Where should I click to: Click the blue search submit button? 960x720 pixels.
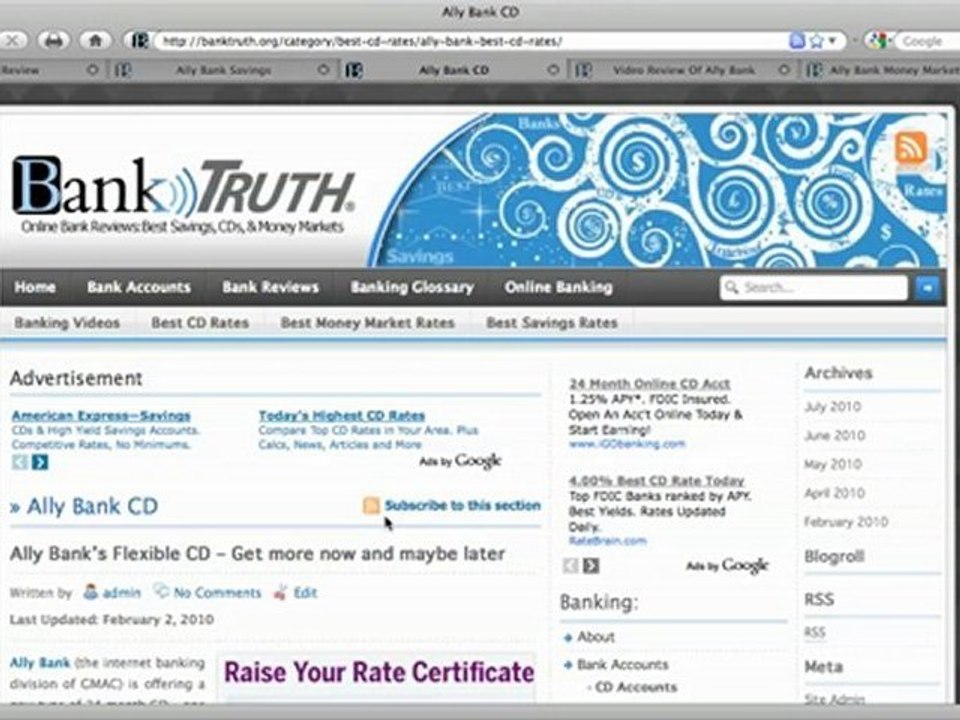point(927,287)
